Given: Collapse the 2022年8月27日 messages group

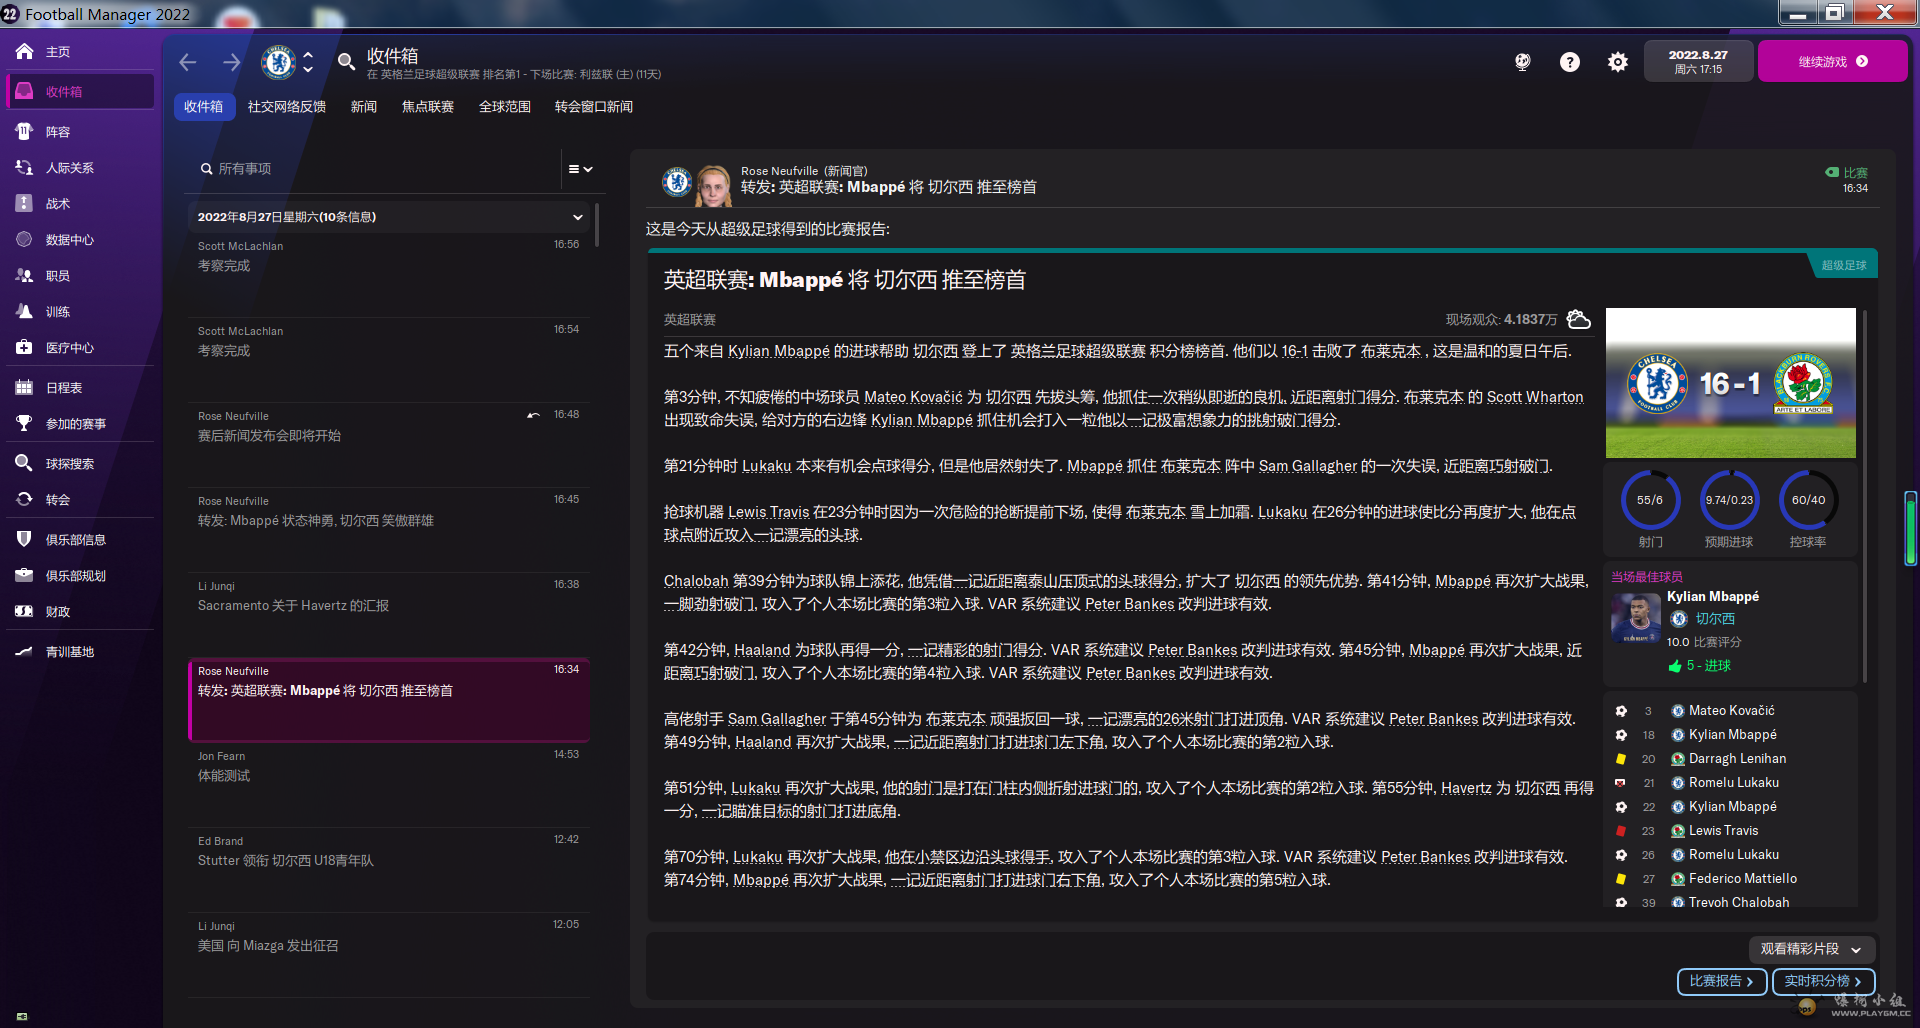Looking at the screenshot, I should tap(577, 217).
